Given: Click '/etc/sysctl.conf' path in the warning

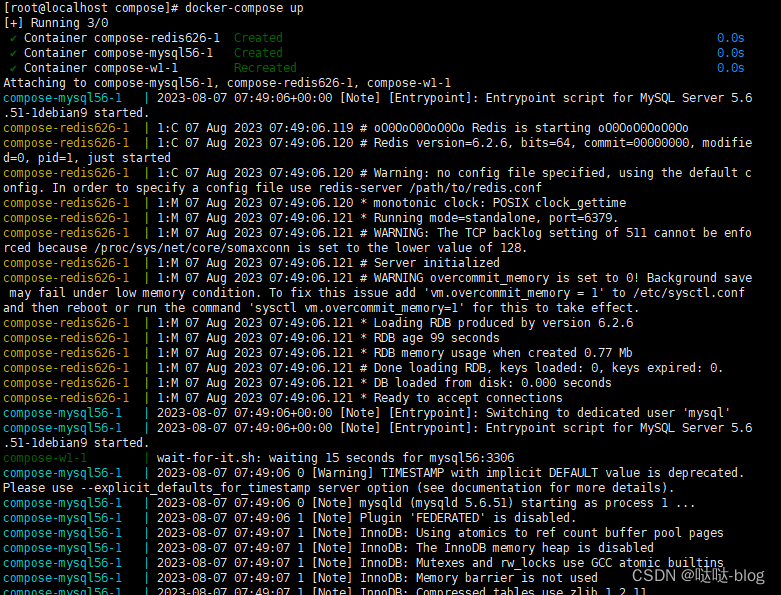Looking at the screenshot, I should click(689, 293).
